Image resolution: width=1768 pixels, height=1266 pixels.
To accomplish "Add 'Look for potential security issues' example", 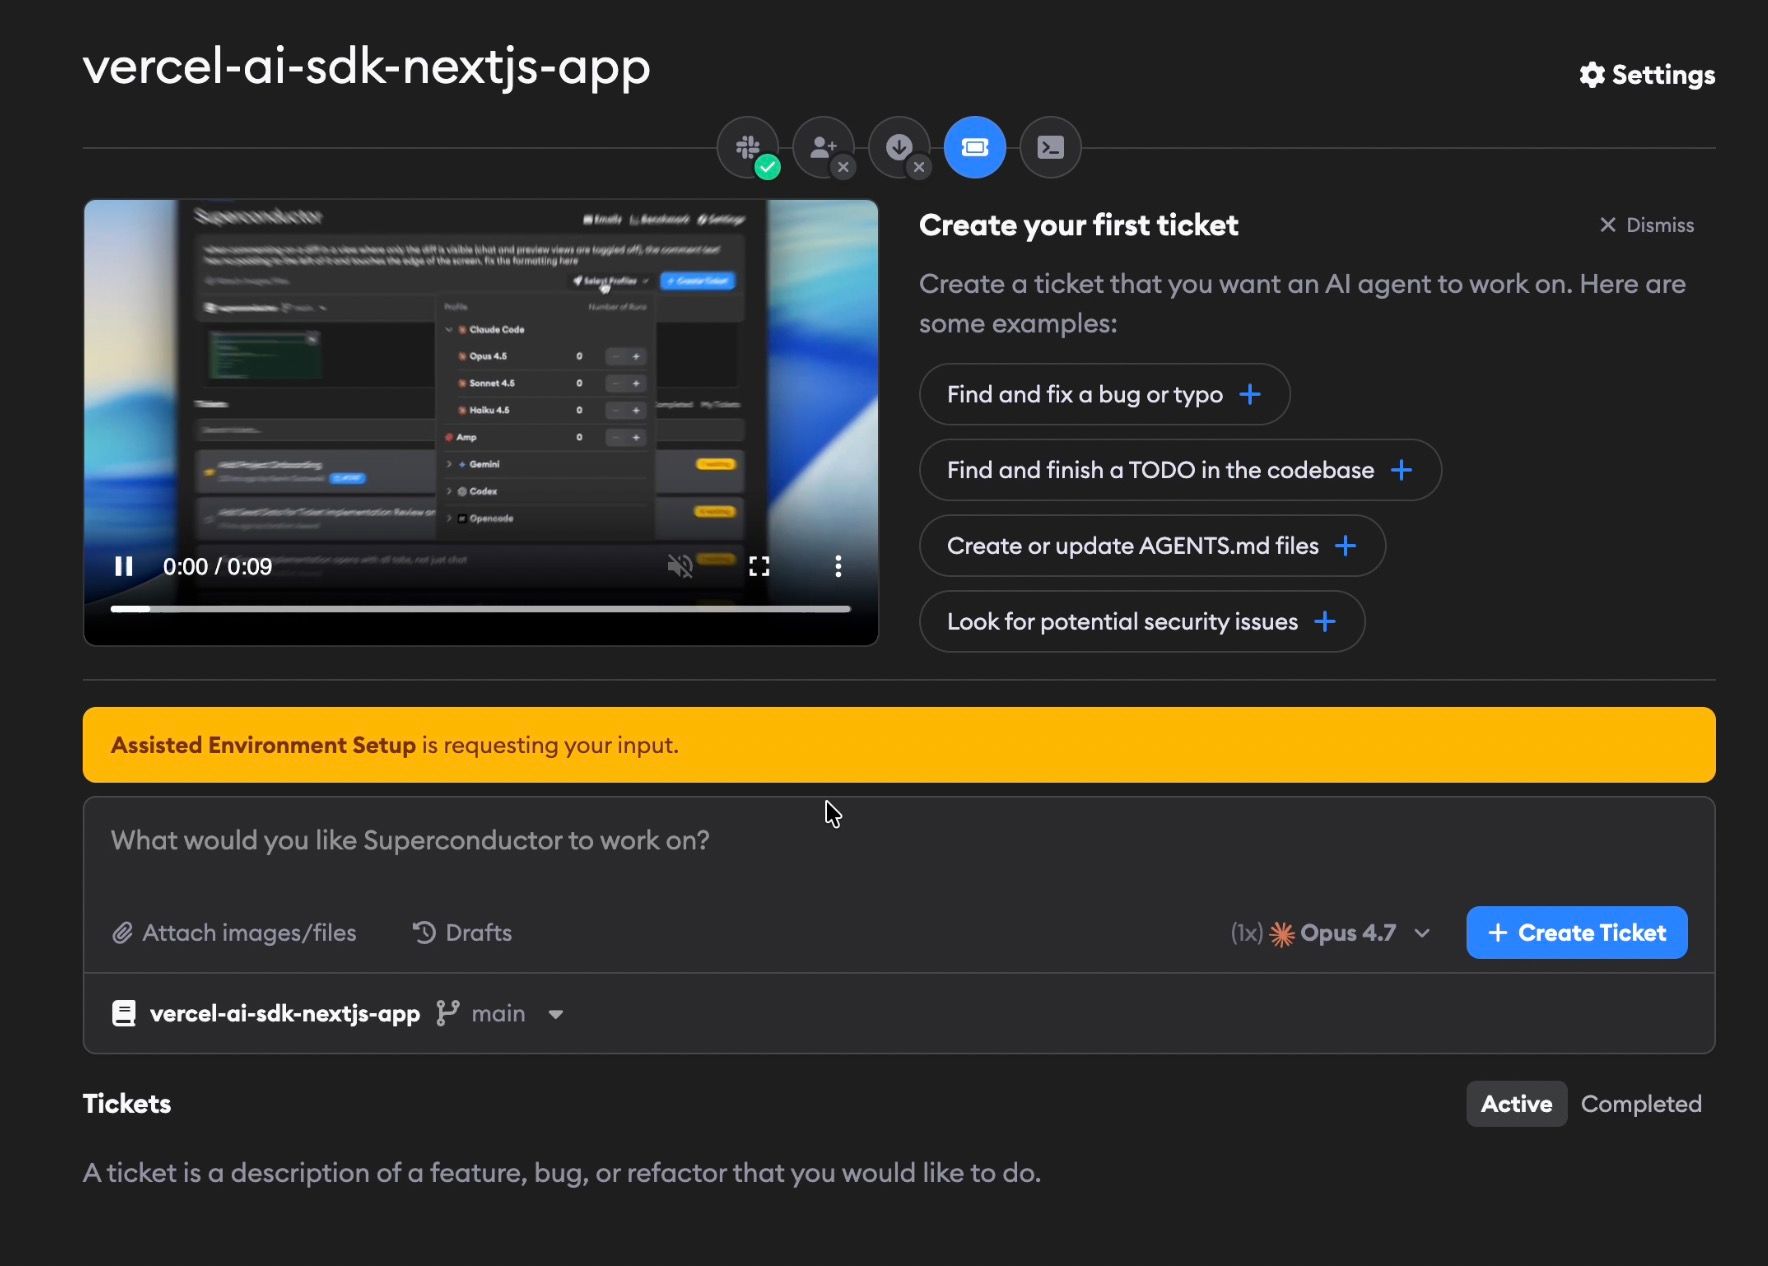I will click(1142, 622).
